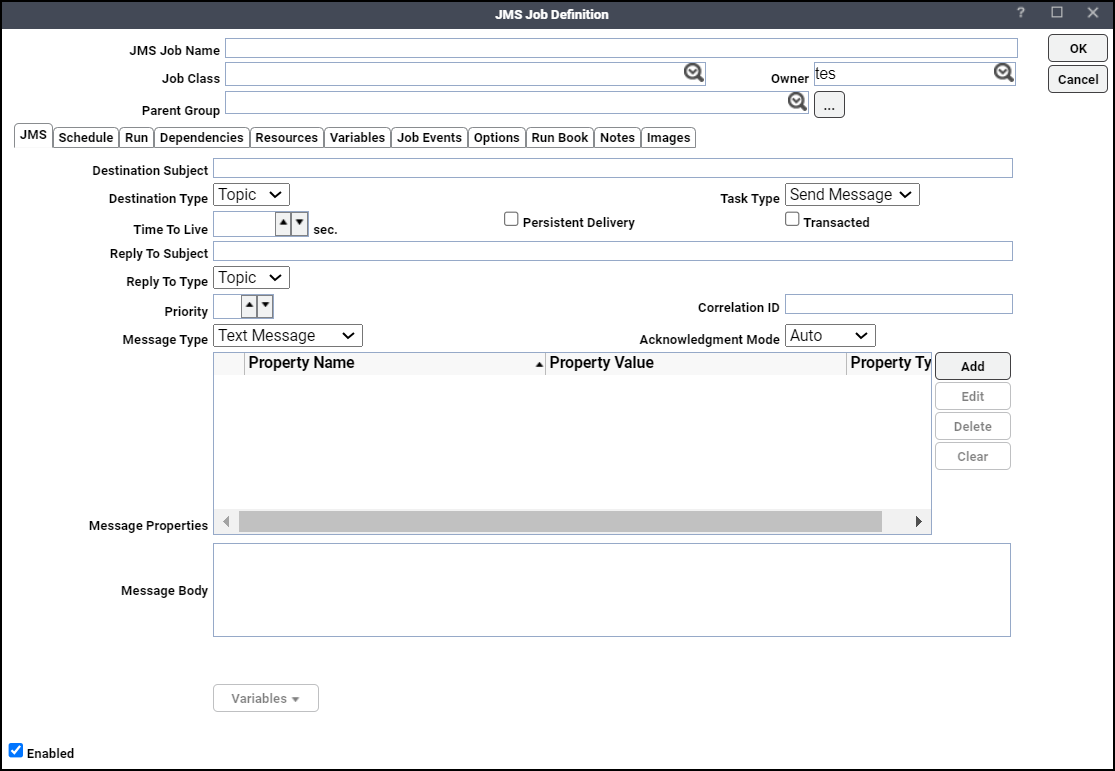The width and height of the screenshot is (1115, 771).
Task: Increase Time To Live with up arrow
Action: click(283, 223)
